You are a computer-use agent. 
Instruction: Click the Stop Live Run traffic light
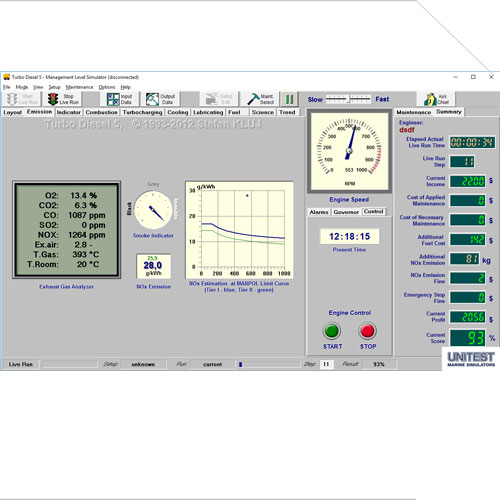coord(53,99)
